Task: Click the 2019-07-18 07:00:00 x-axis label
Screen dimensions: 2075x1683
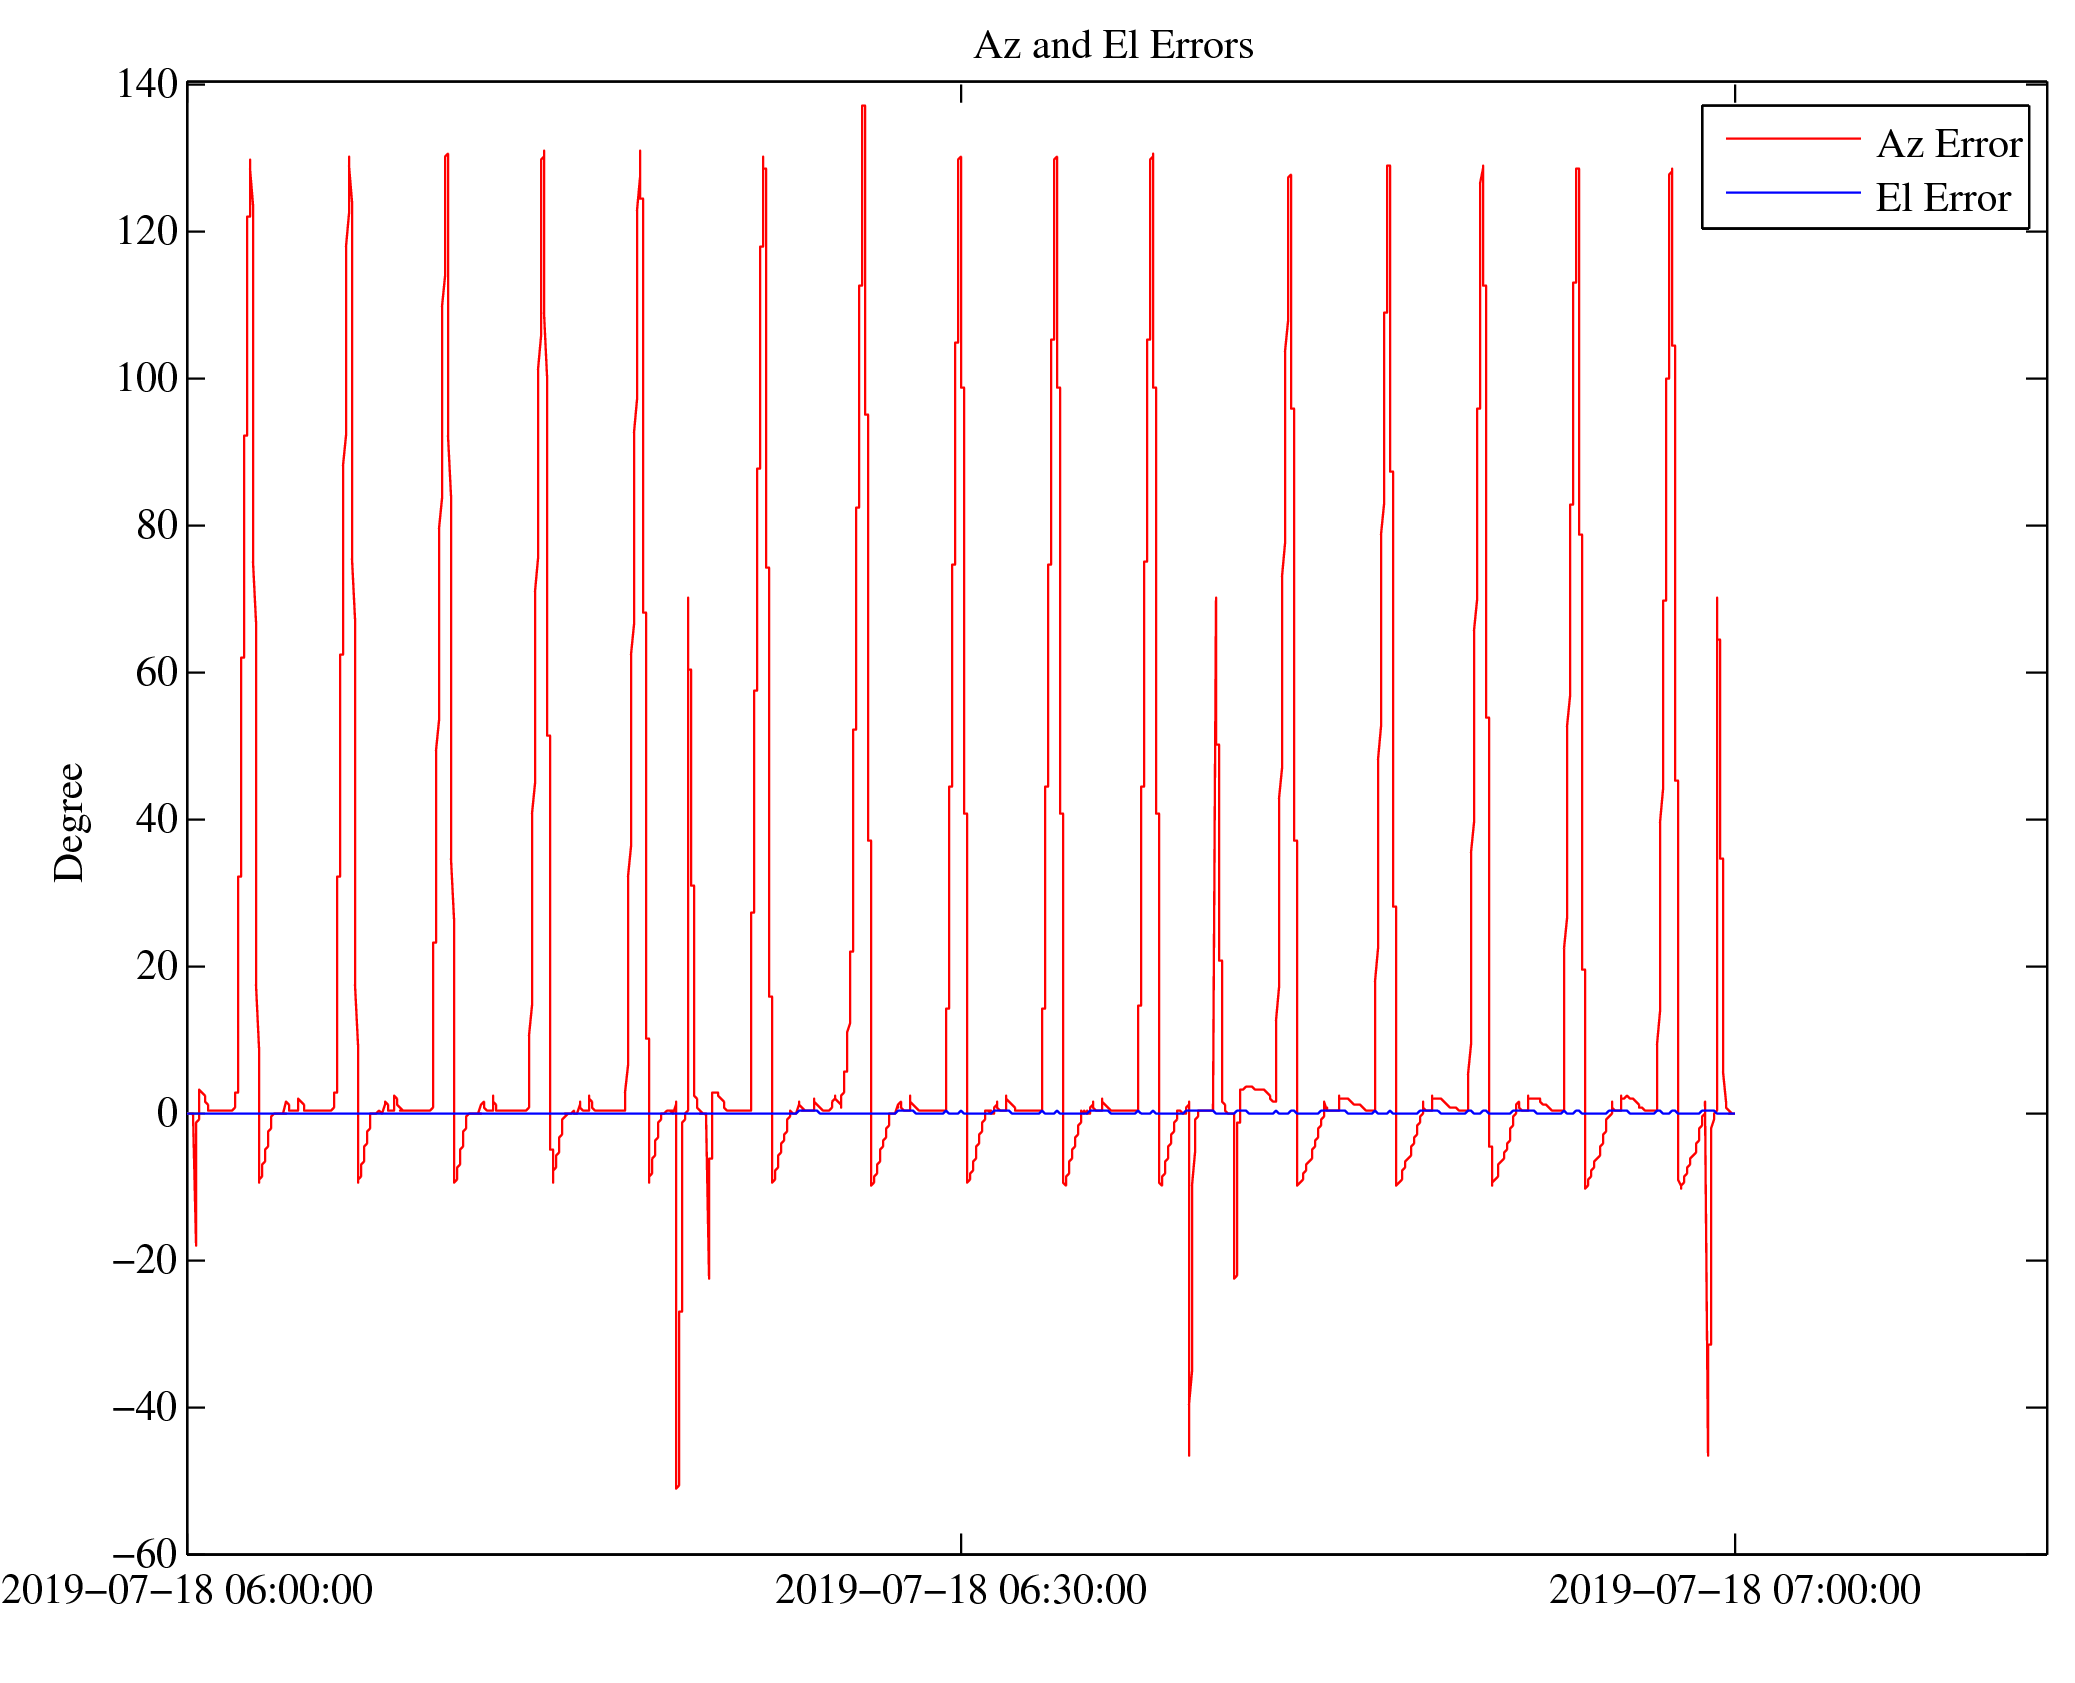Action: (1734, 1591)
